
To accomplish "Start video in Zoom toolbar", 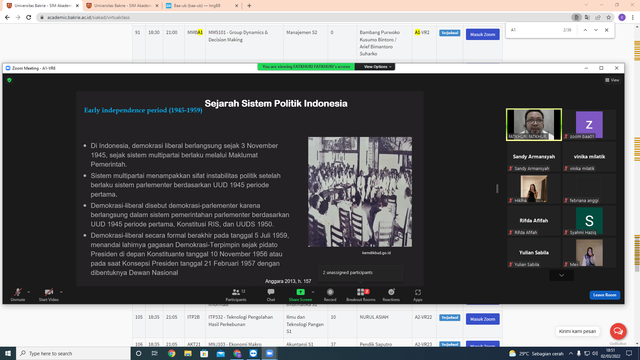I will pos(49,294).
